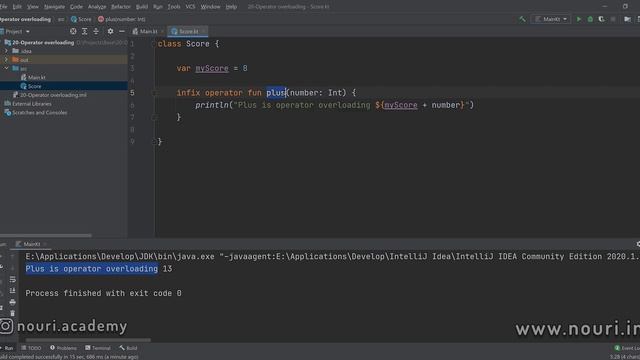Hide the Project panel with minus icon
The width and height of the screenshot is (640, 360).
[x=122, y=31]
